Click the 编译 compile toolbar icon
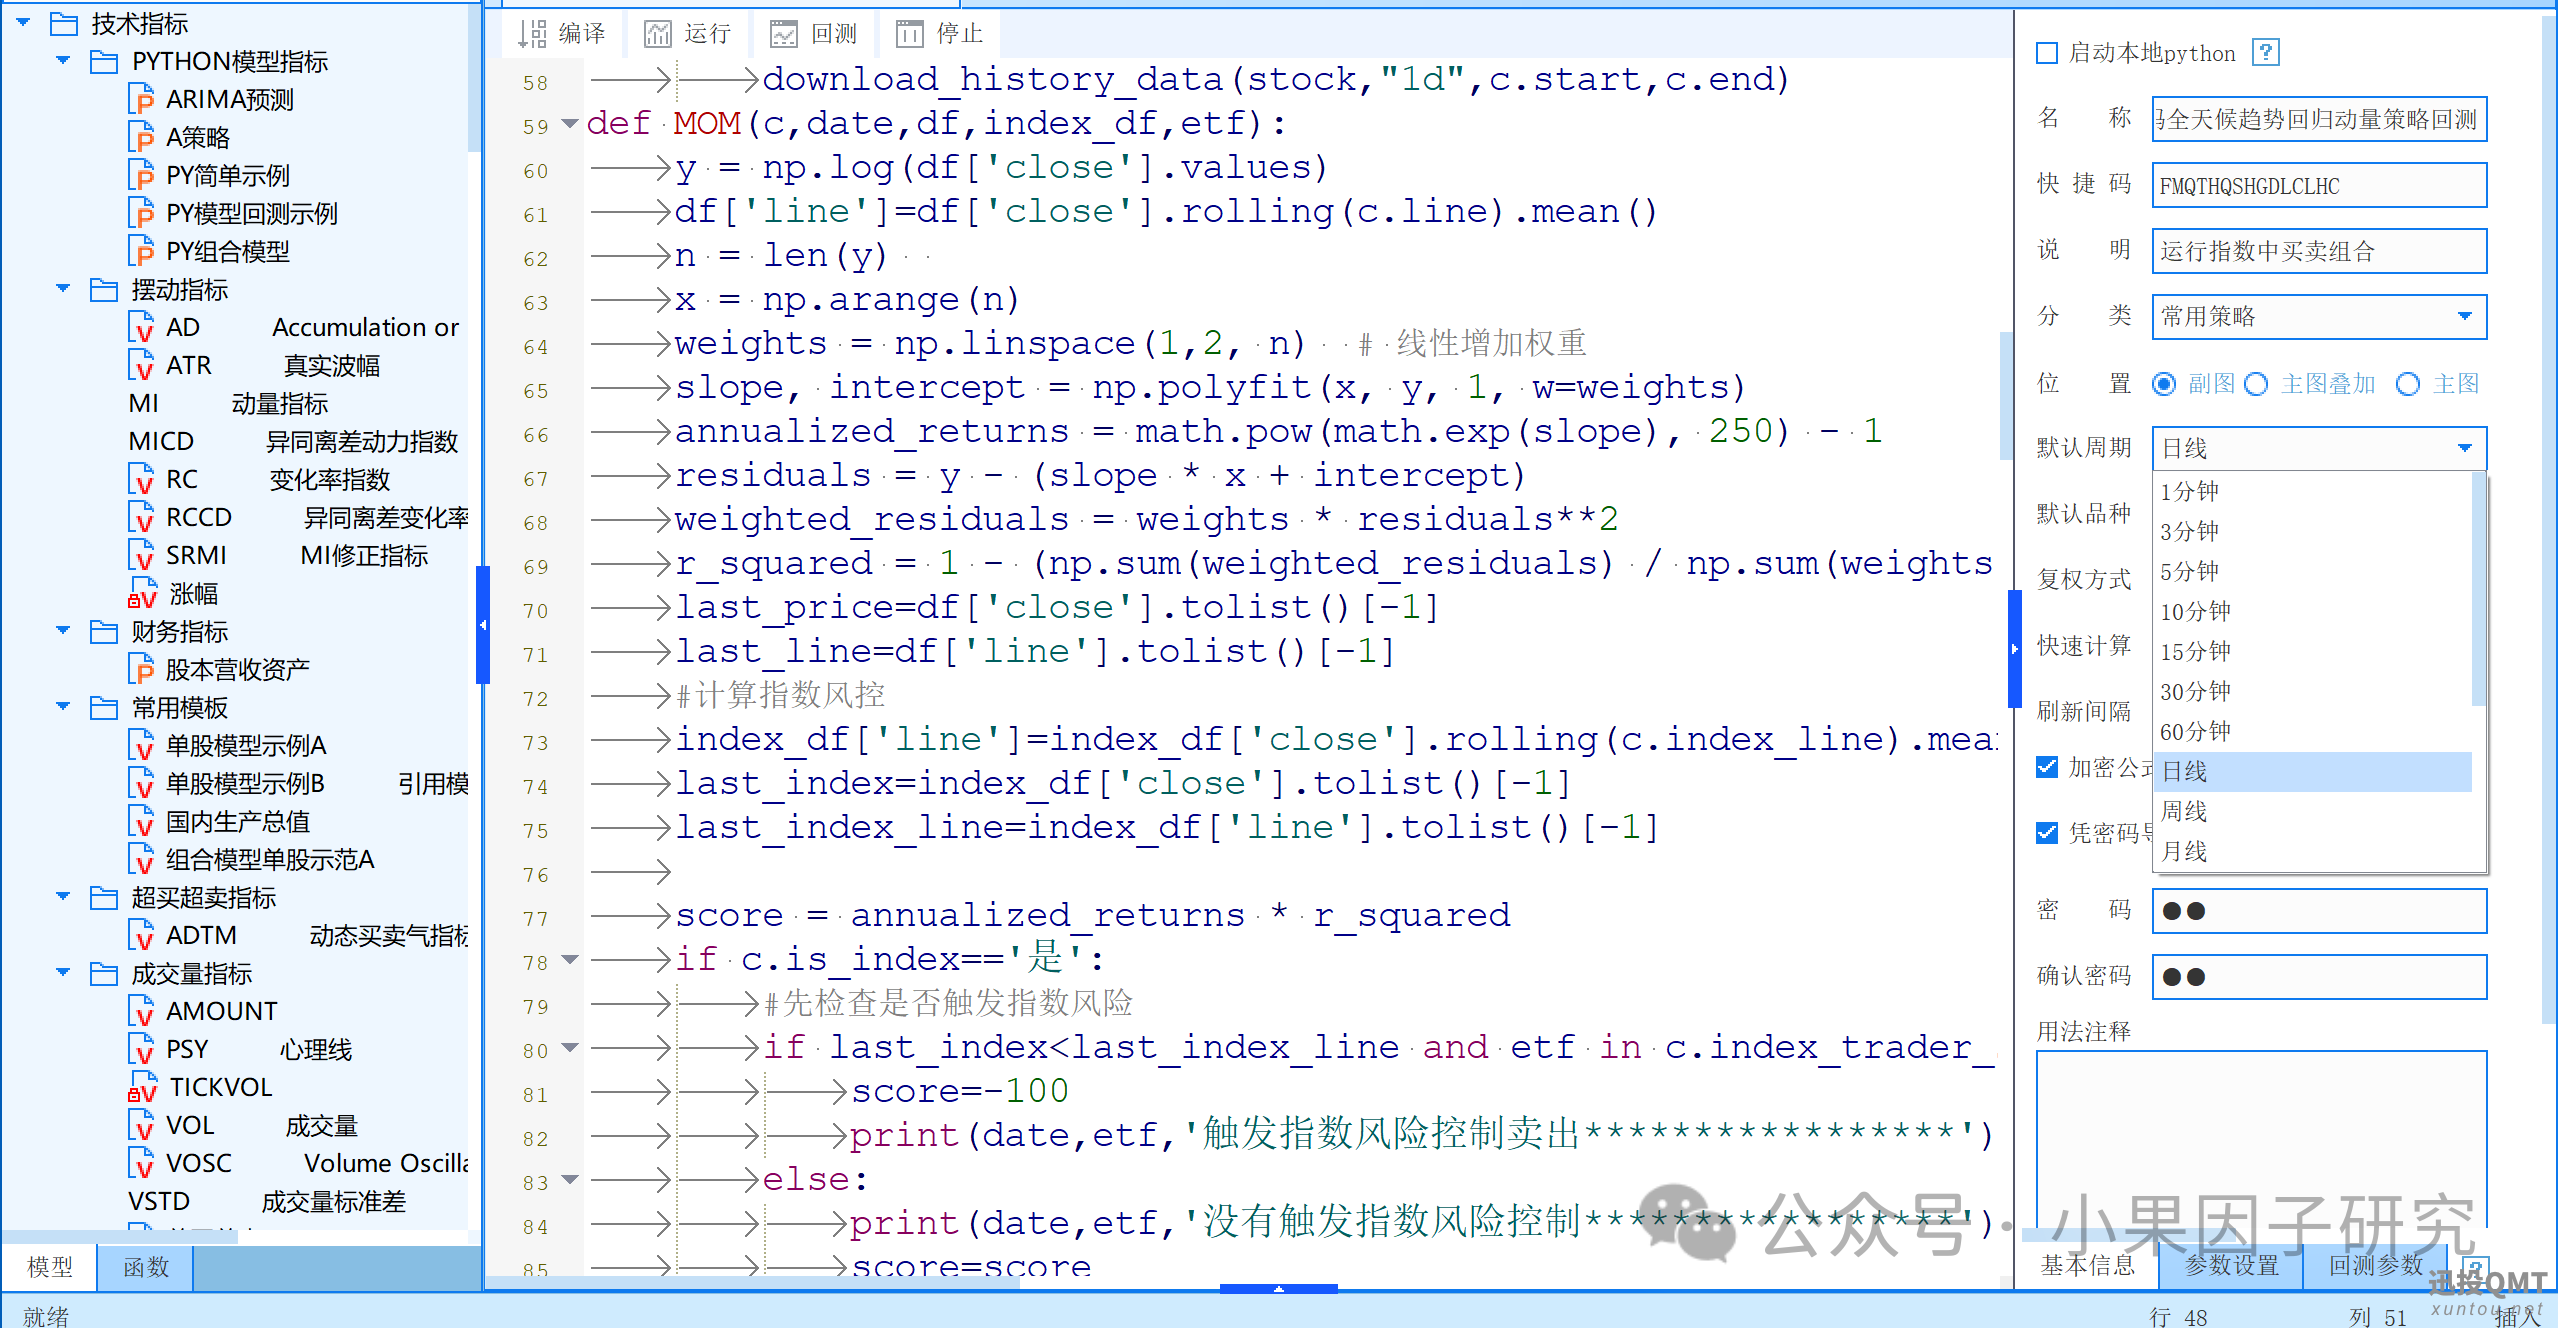Viewport: 2558px width, 1328px height. (x=532, y=34)
